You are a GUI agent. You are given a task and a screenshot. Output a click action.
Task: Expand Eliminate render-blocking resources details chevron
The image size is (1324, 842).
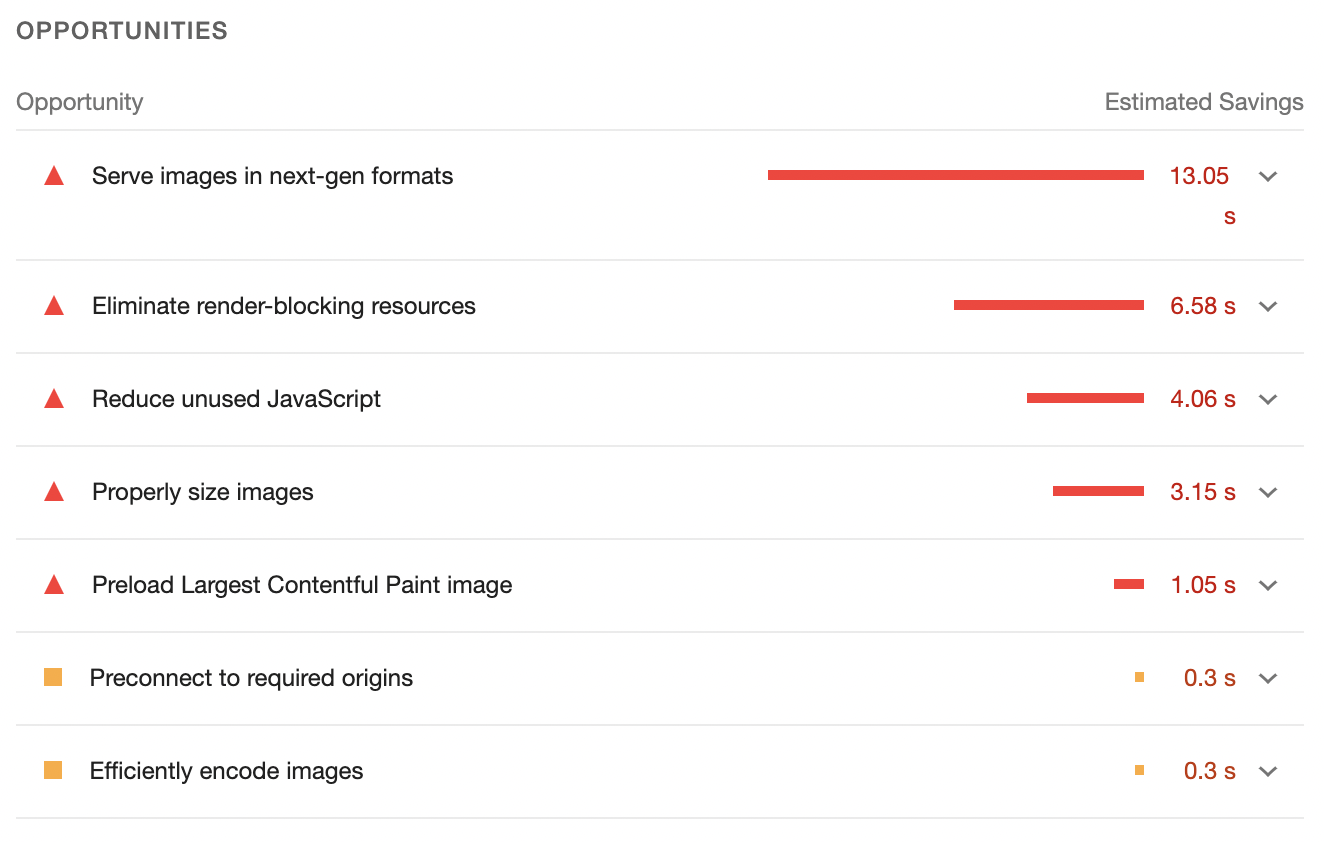coord(1268,307)
